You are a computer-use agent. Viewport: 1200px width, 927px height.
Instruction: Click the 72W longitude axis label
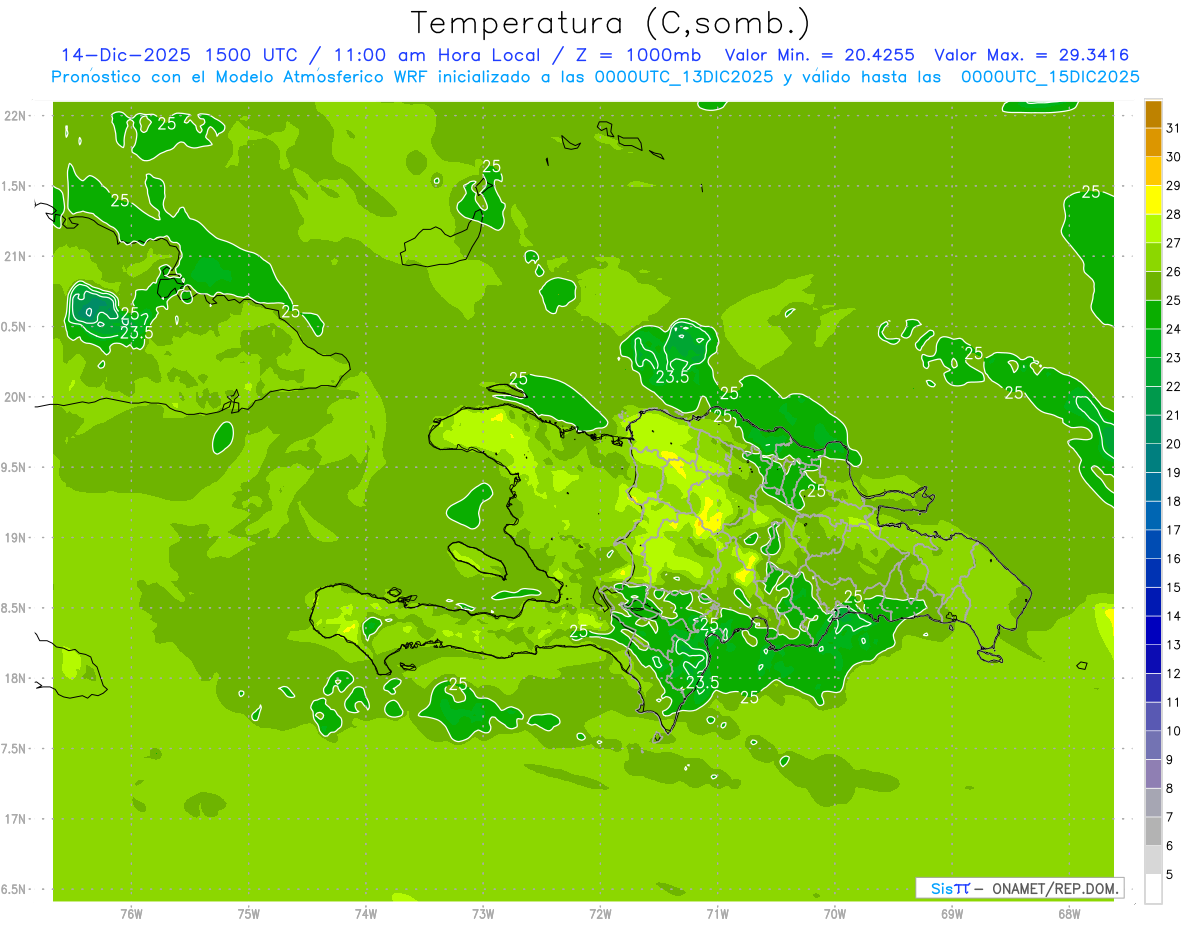tap(600, 913)
